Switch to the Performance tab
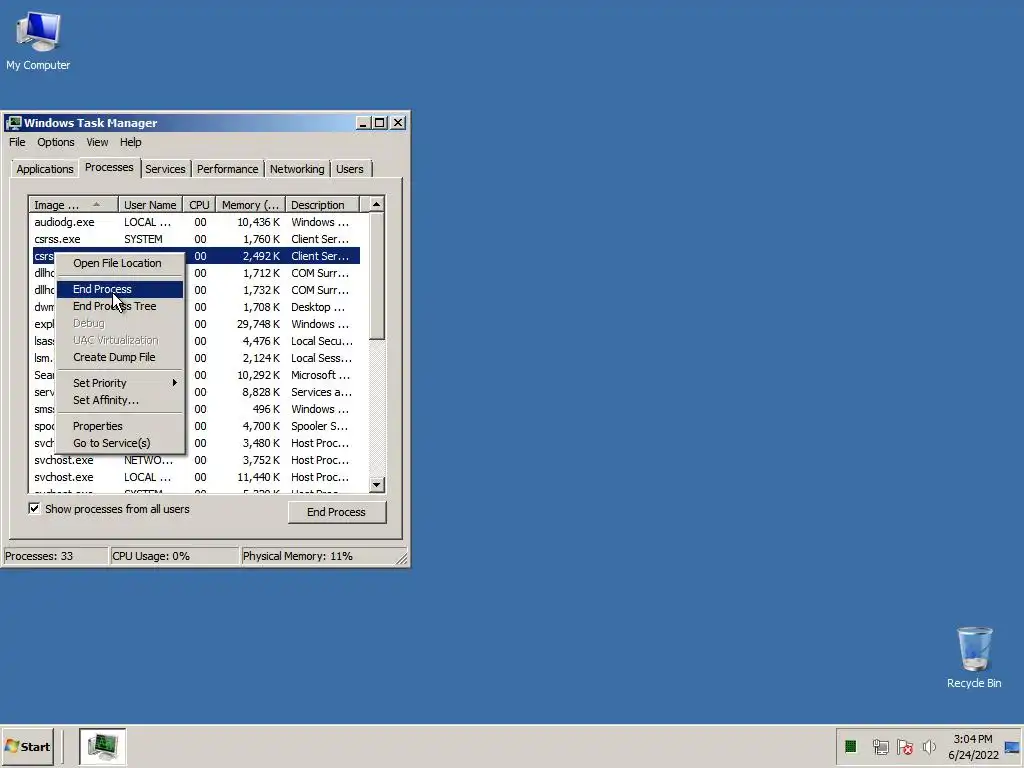Screen dimensions: 1024x768 (x=227, y=168)
